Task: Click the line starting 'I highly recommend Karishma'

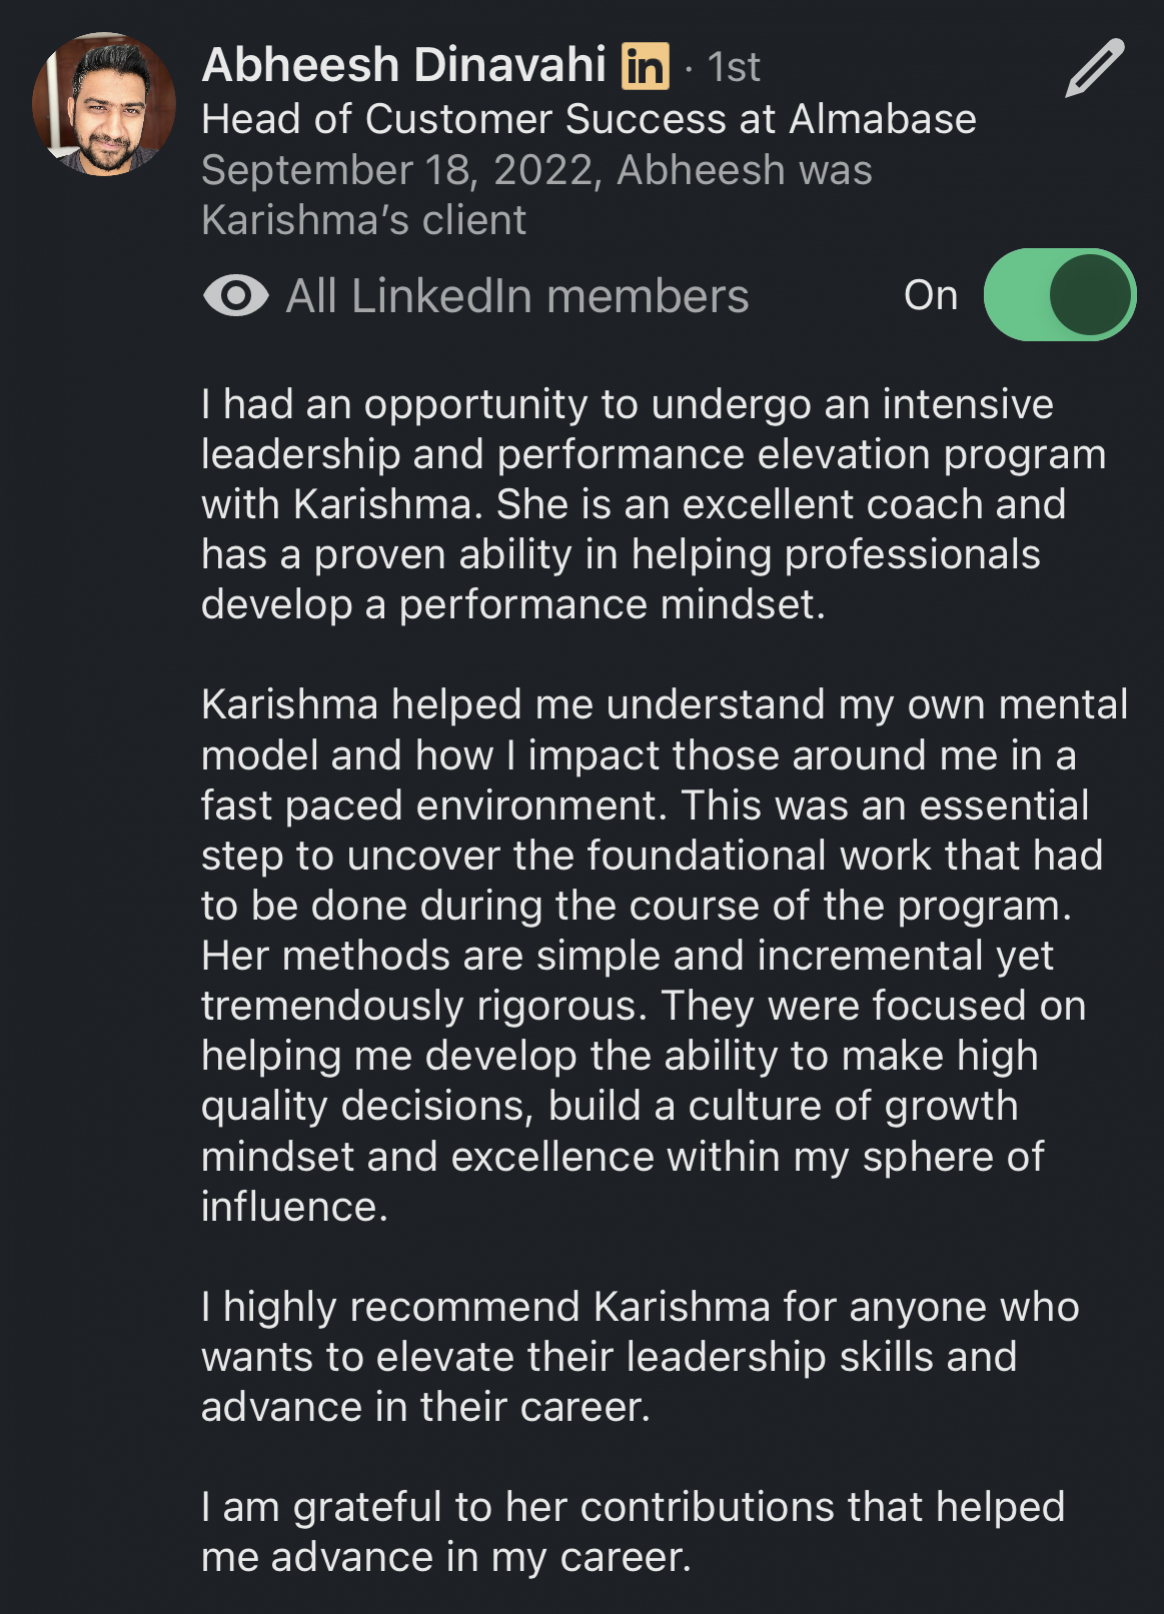Action: (640, 1307)
